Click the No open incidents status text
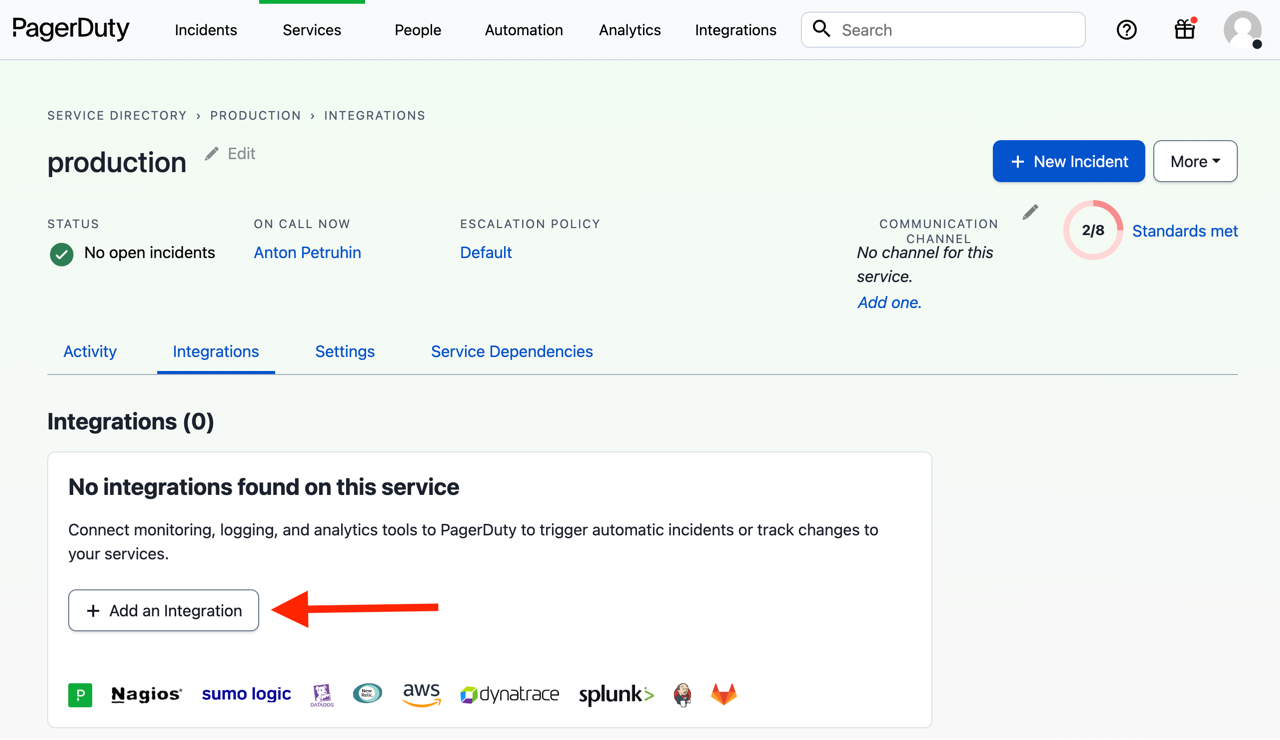Image resolution: width=1280 pixels, height=740 pixels. pos(150,253)
